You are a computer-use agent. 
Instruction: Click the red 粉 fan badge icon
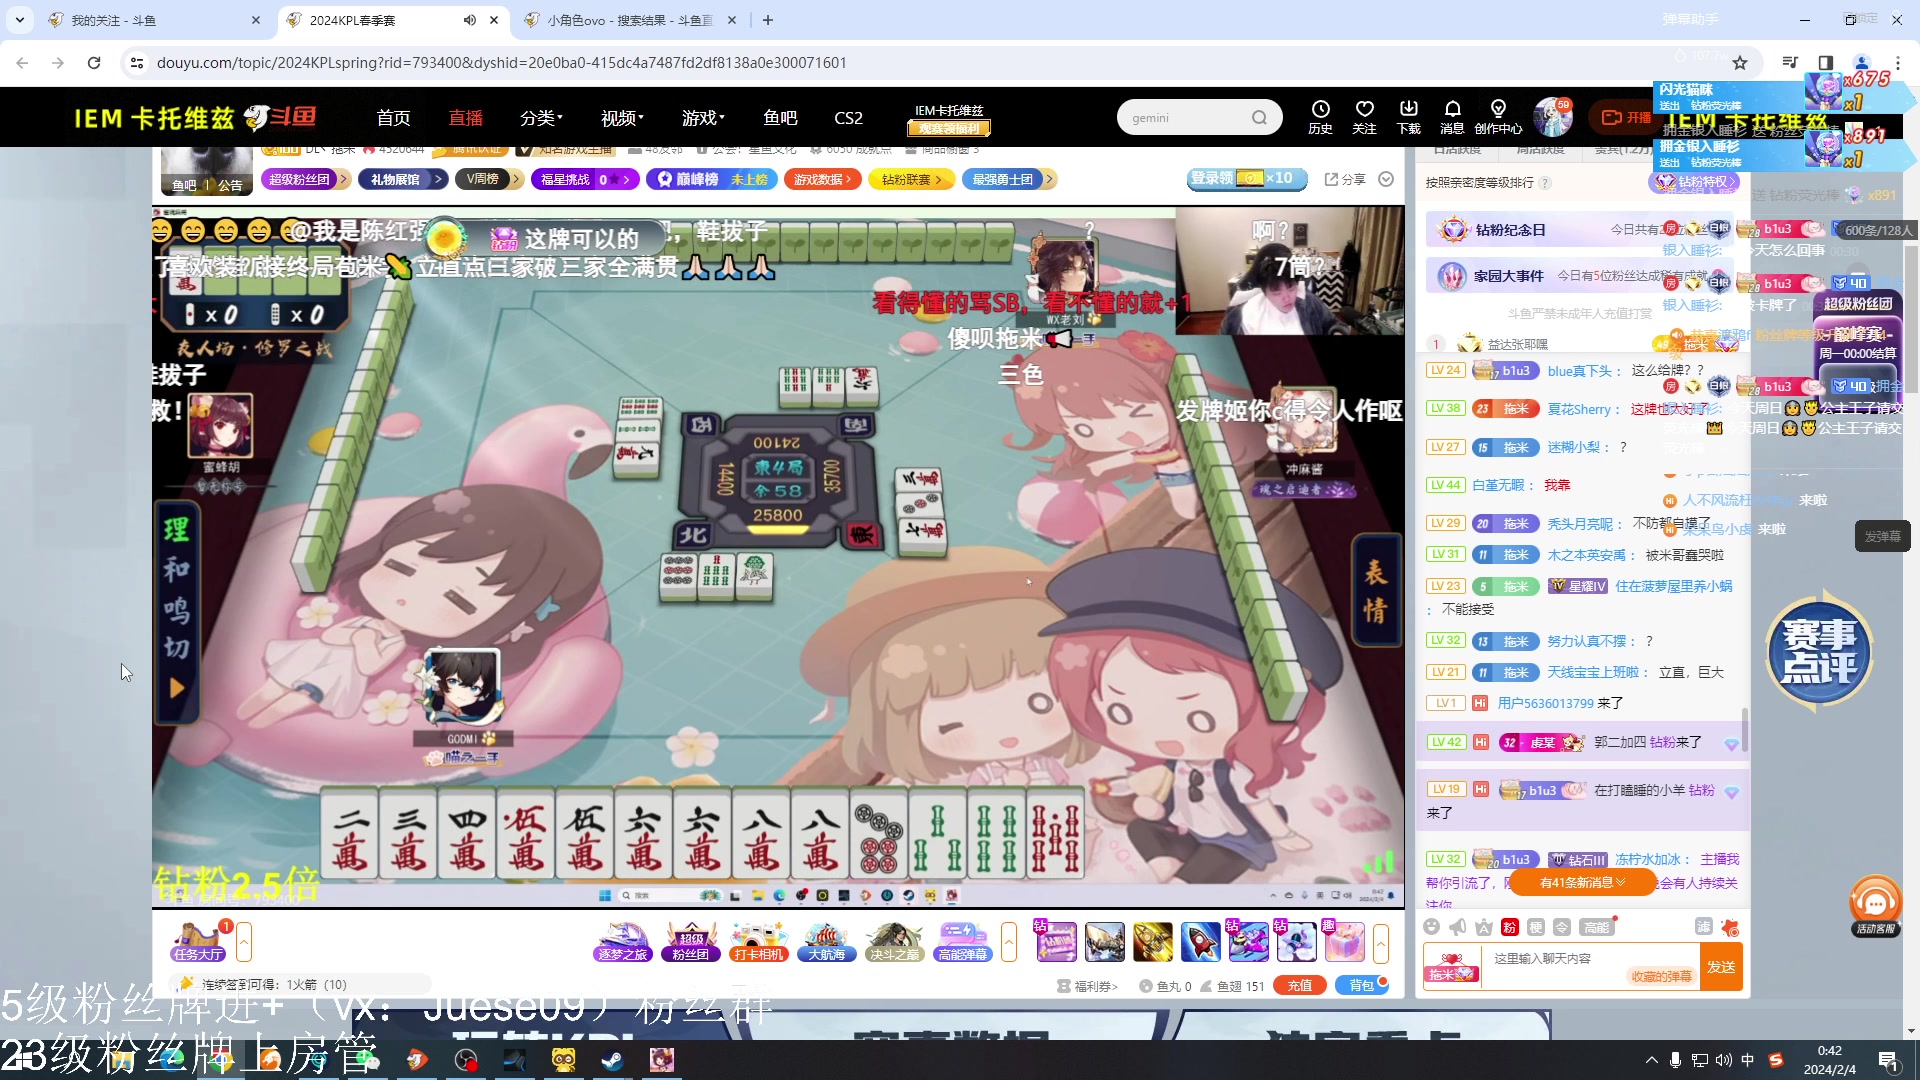[x=1510, y=927]
